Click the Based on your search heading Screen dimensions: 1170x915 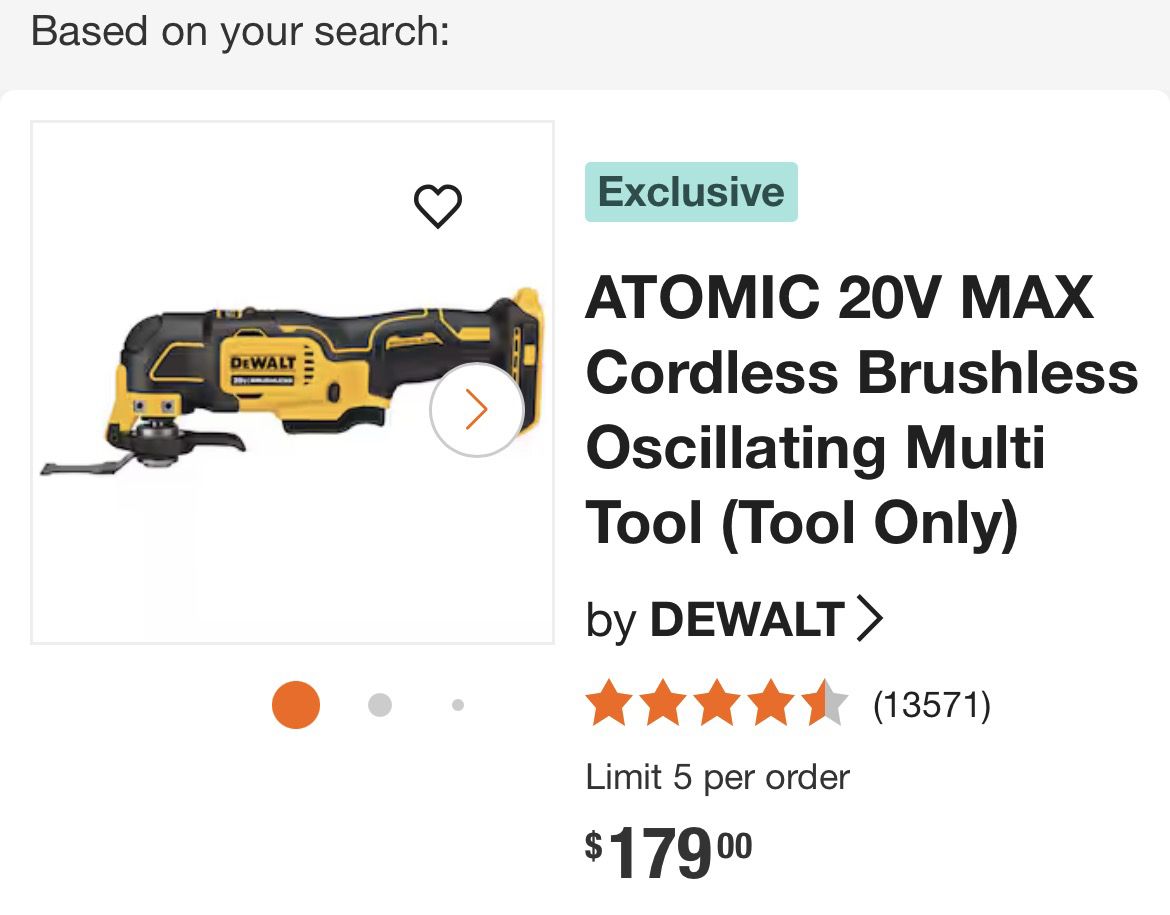[240, 32]
